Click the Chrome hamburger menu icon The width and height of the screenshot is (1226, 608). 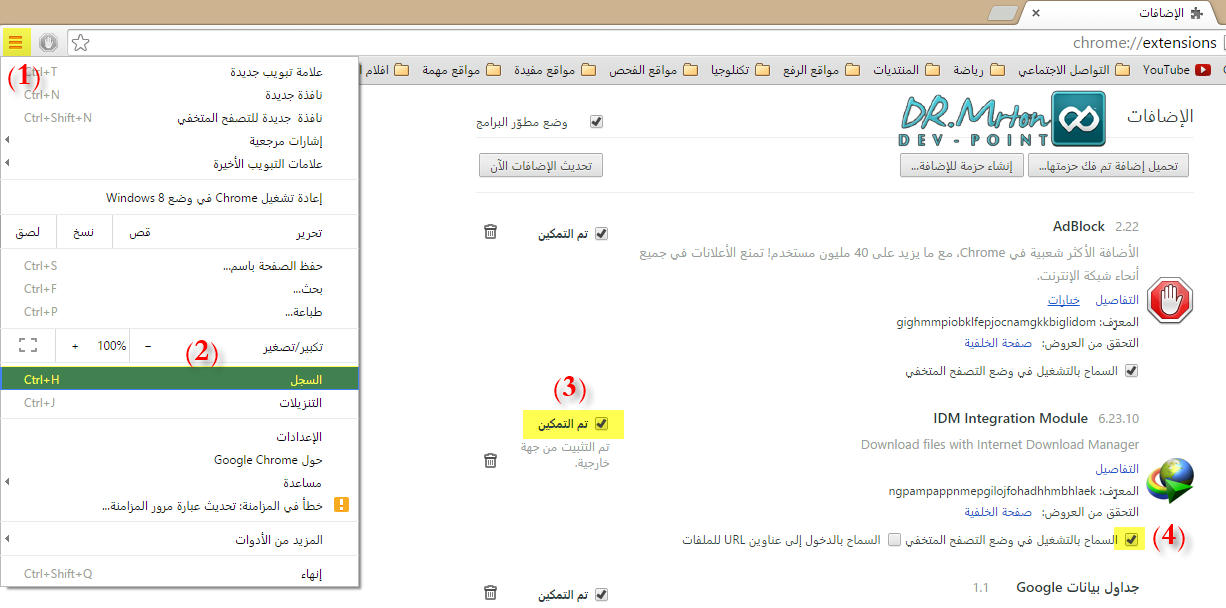tap(16, 43)
